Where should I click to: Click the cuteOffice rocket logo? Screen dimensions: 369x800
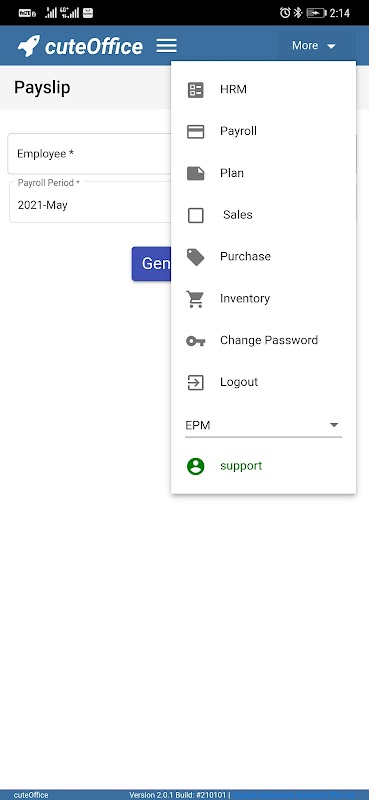29,46
